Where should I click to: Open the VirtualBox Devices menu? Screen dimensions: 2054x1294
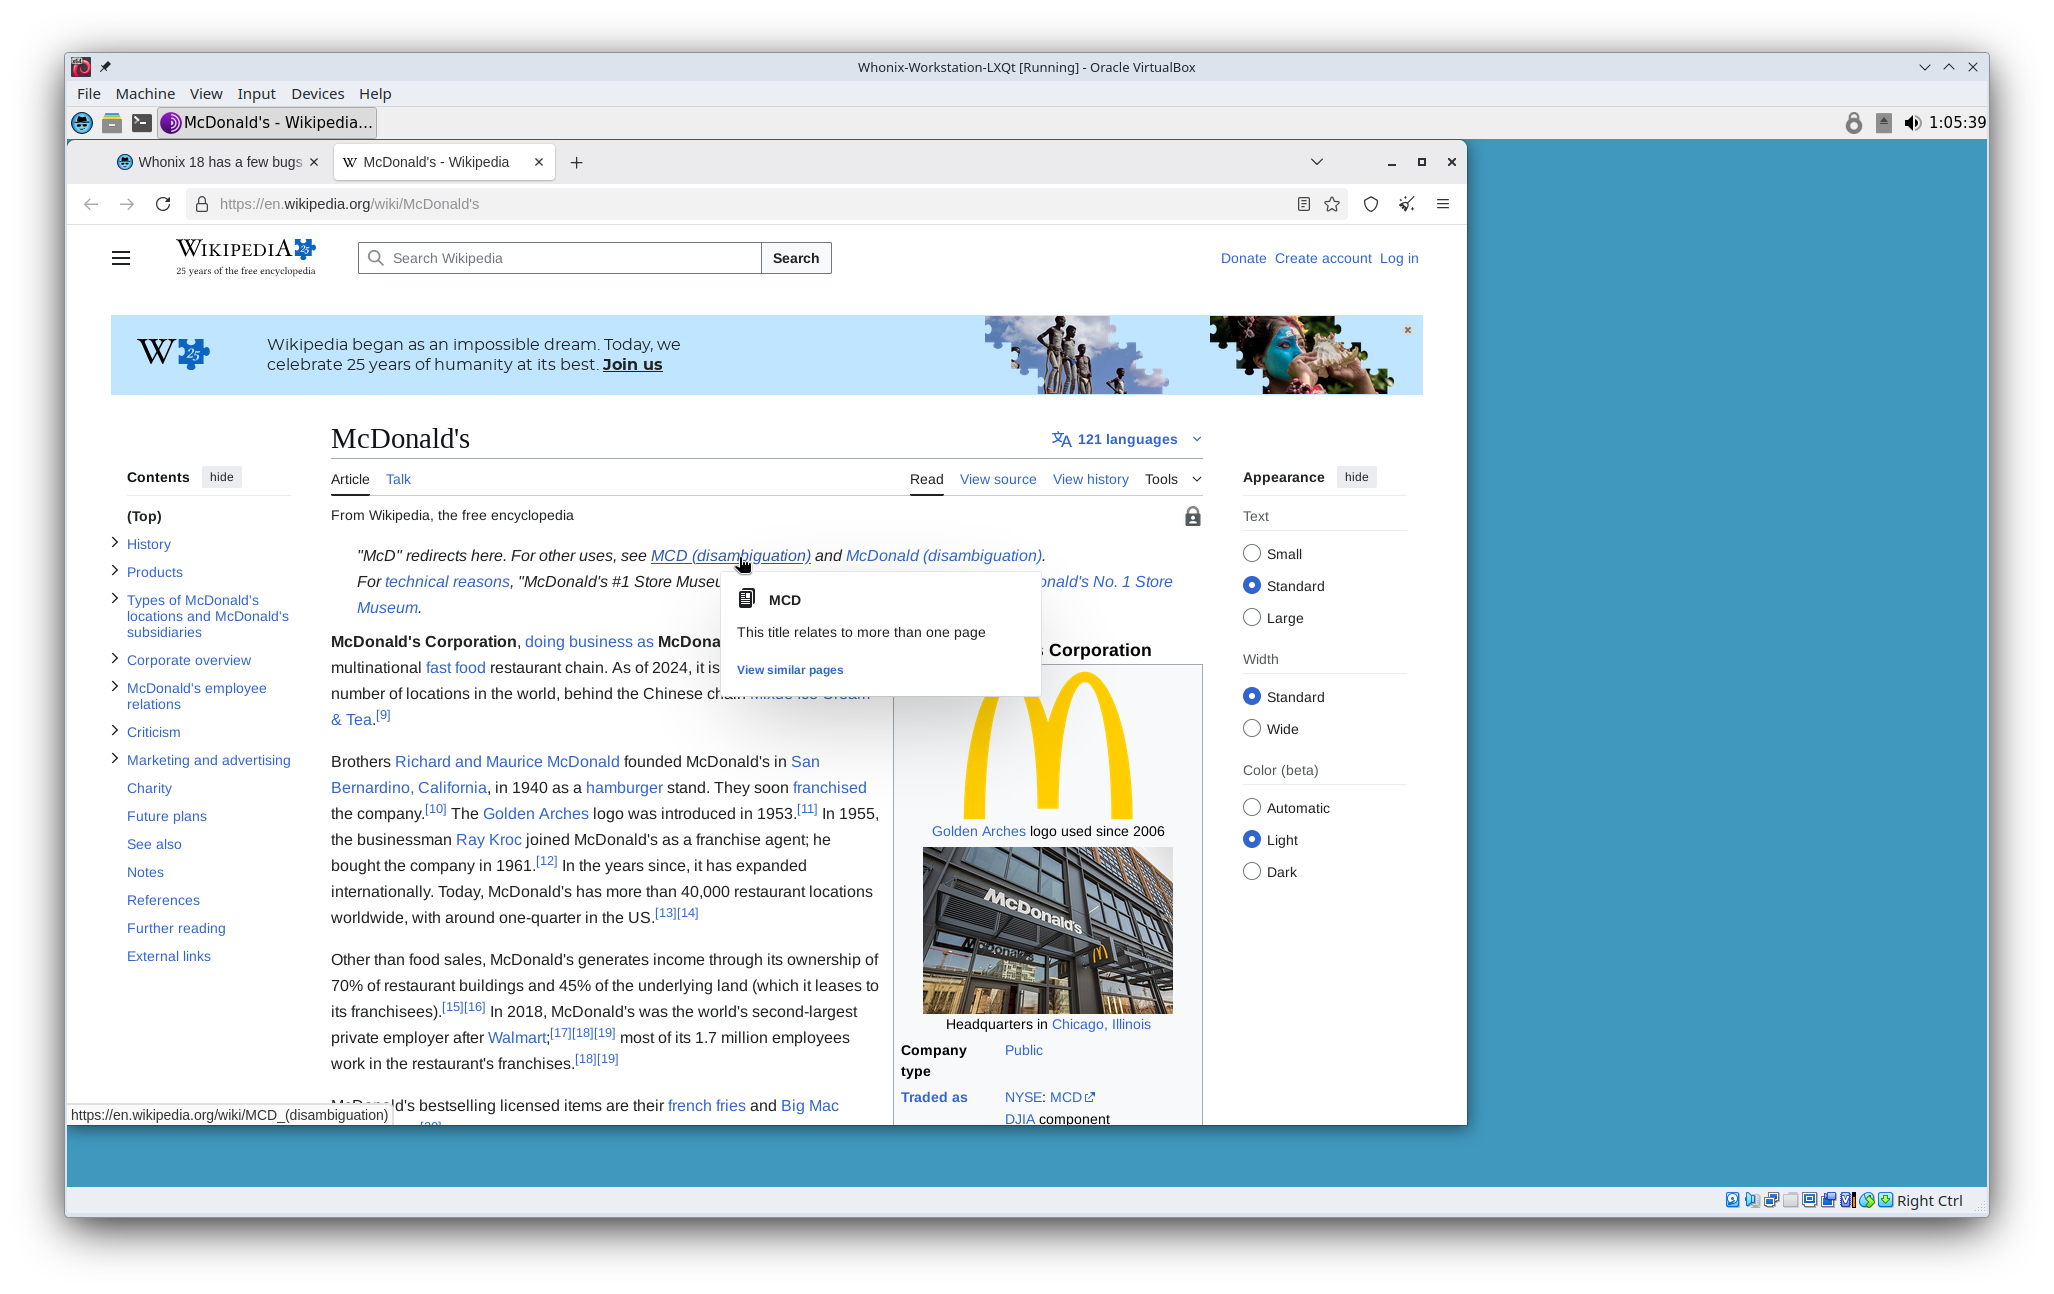(x=317, y=94)
